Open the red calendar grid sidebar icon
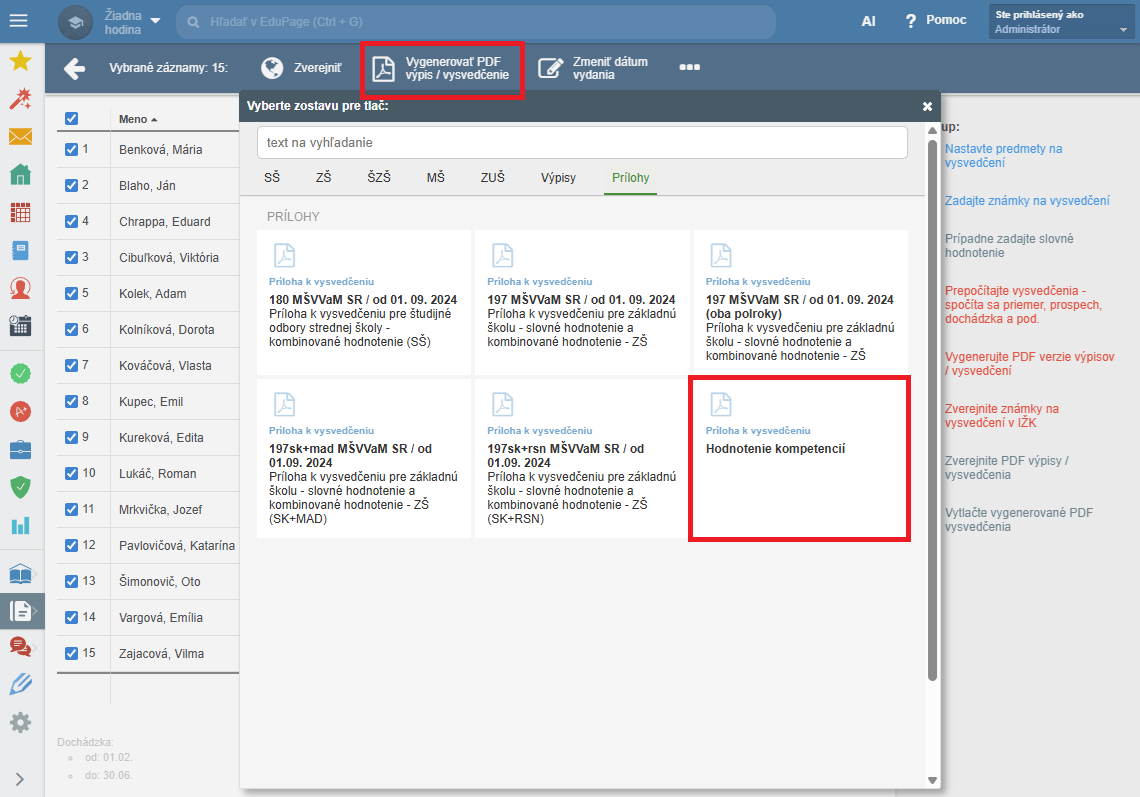 tap(20, 212)
